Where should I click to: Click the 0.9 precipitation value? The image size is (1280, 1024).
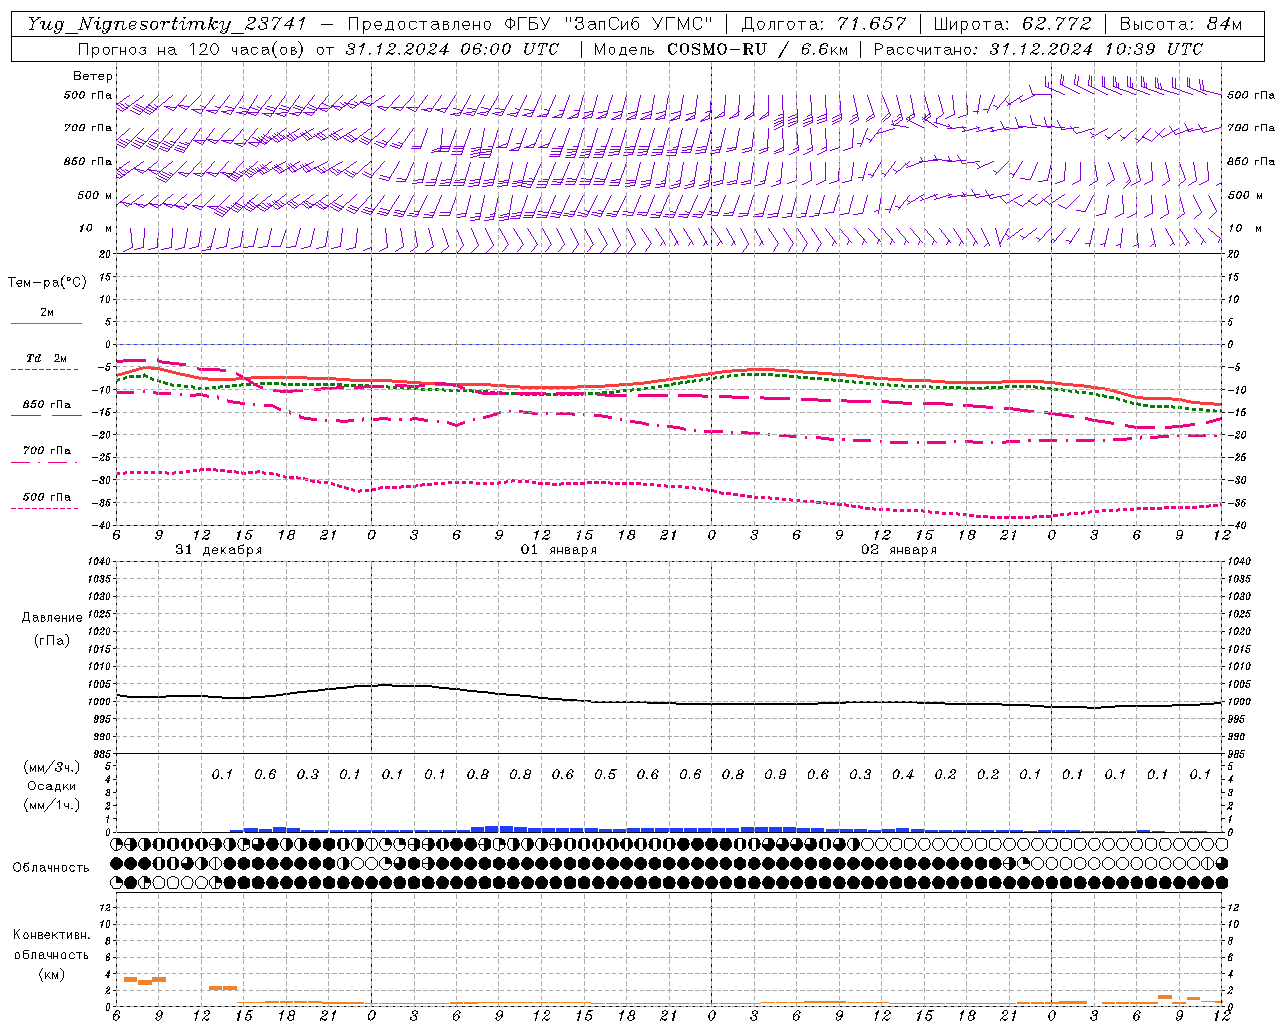pyautogui.click(x=775, y=774)
